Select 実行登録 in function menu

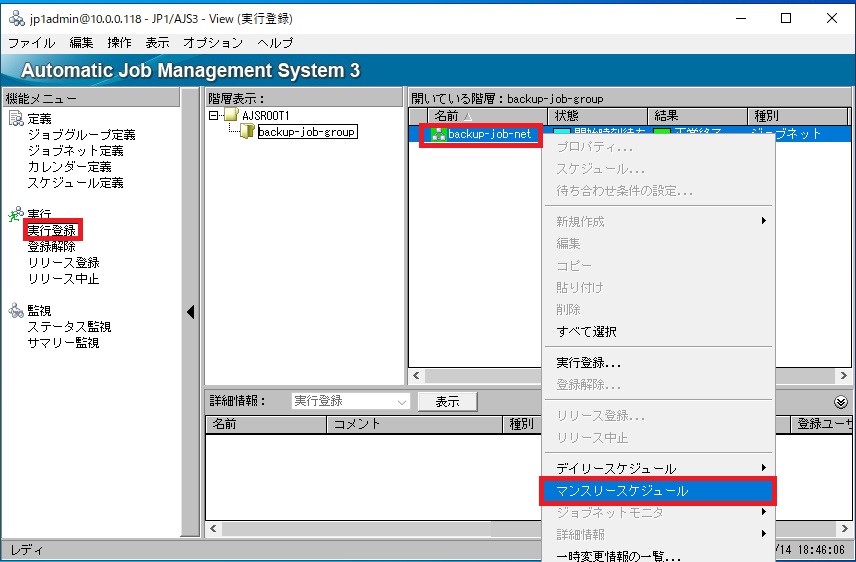[x=52, y=230]
